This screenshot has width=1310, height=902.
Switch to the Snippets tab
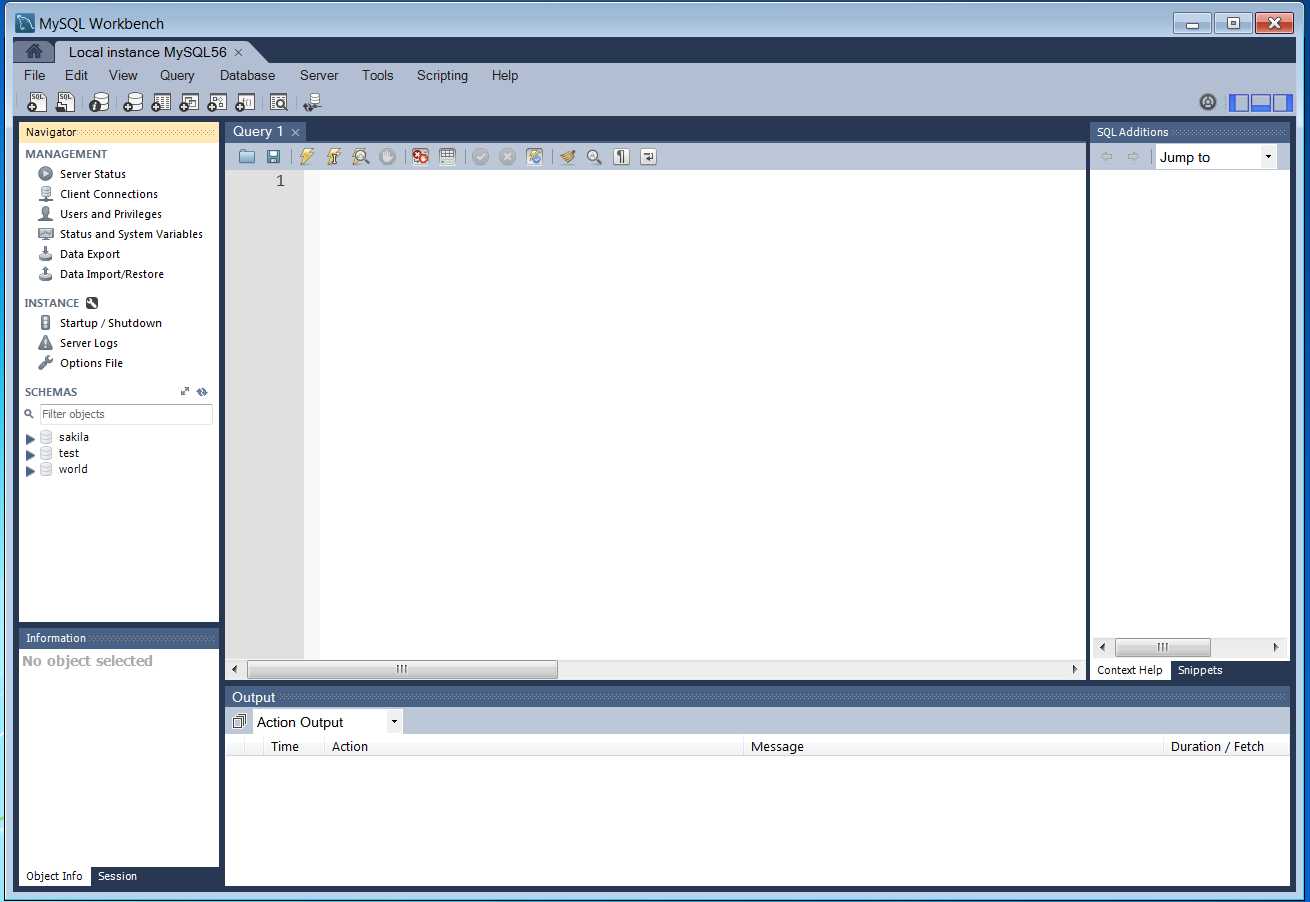tap(1200, 670)
